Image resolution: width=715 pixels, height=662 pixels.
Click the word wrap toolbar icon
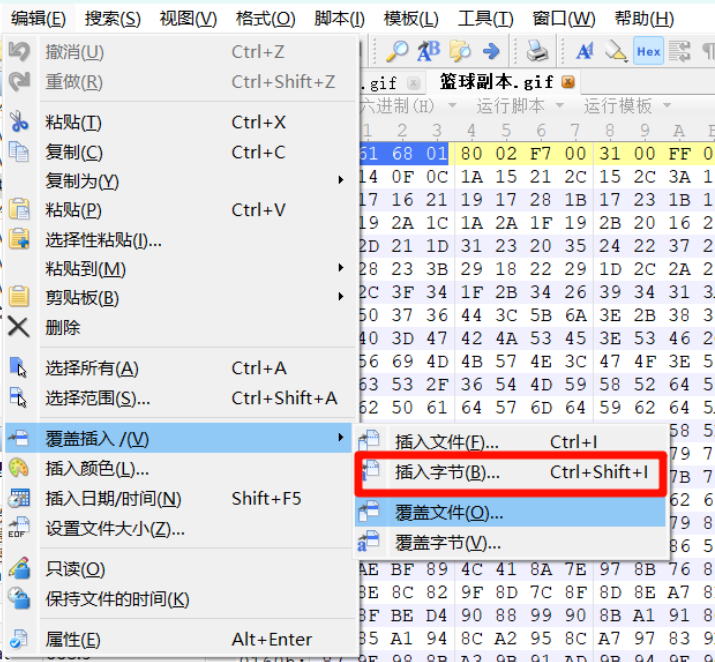coord(679,51)
